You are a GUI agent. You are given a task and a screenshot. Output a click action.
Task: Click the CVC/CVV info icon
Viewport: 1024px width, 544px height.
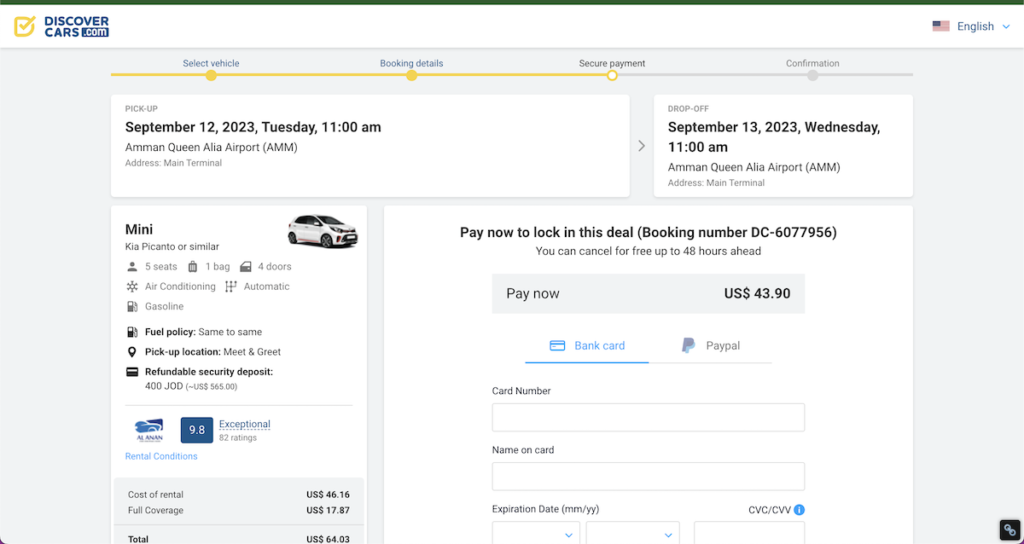point(799,510)
